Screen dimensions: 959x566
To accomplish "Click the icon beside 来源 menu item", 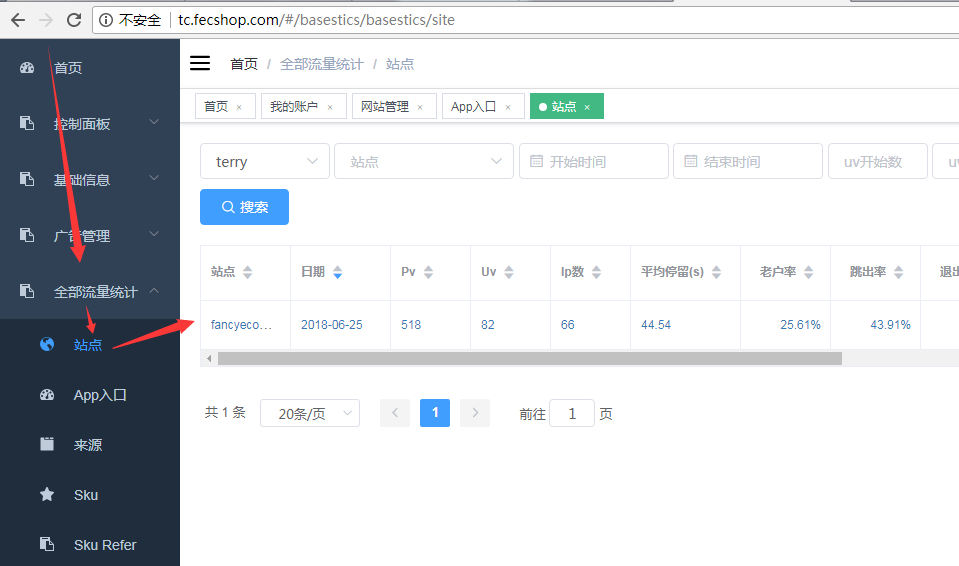I will point(47,444).
